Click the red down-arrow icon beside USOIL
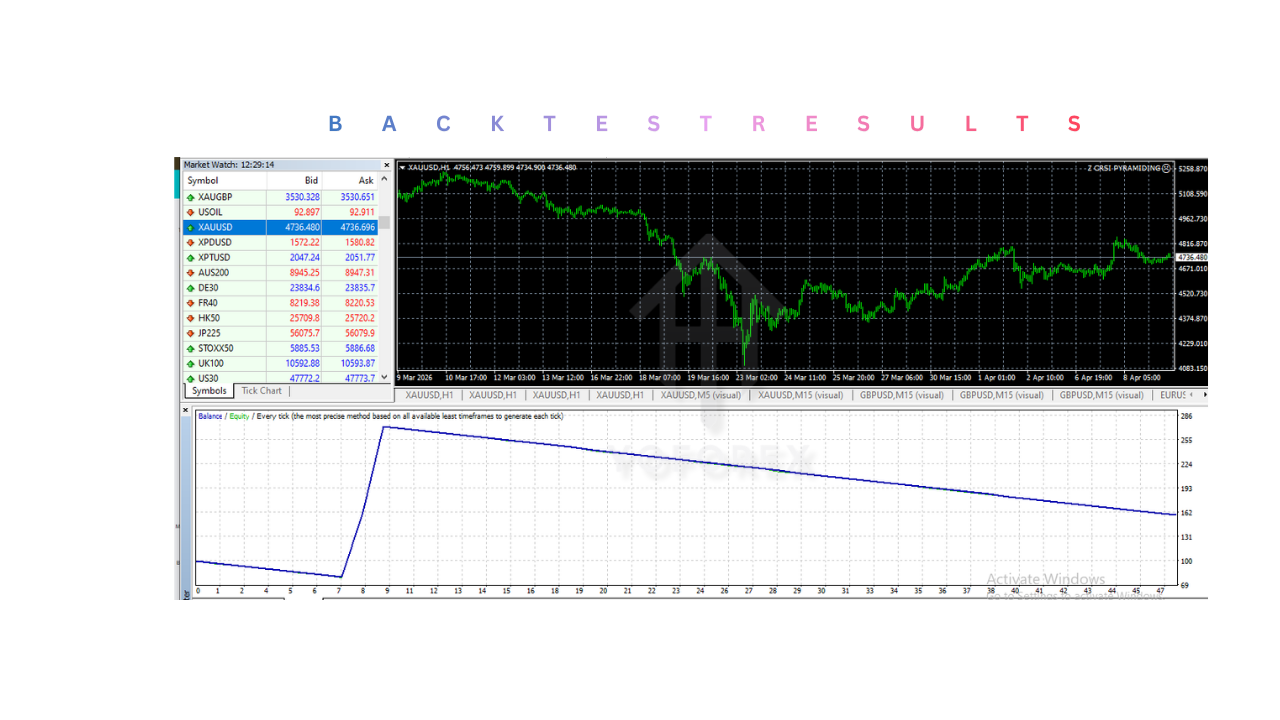 [190, 212]
